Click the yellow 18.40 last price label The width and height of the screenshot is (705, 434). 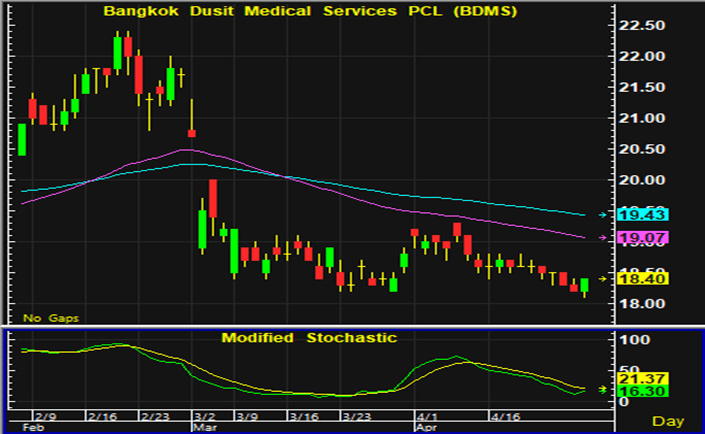[643, 279]
